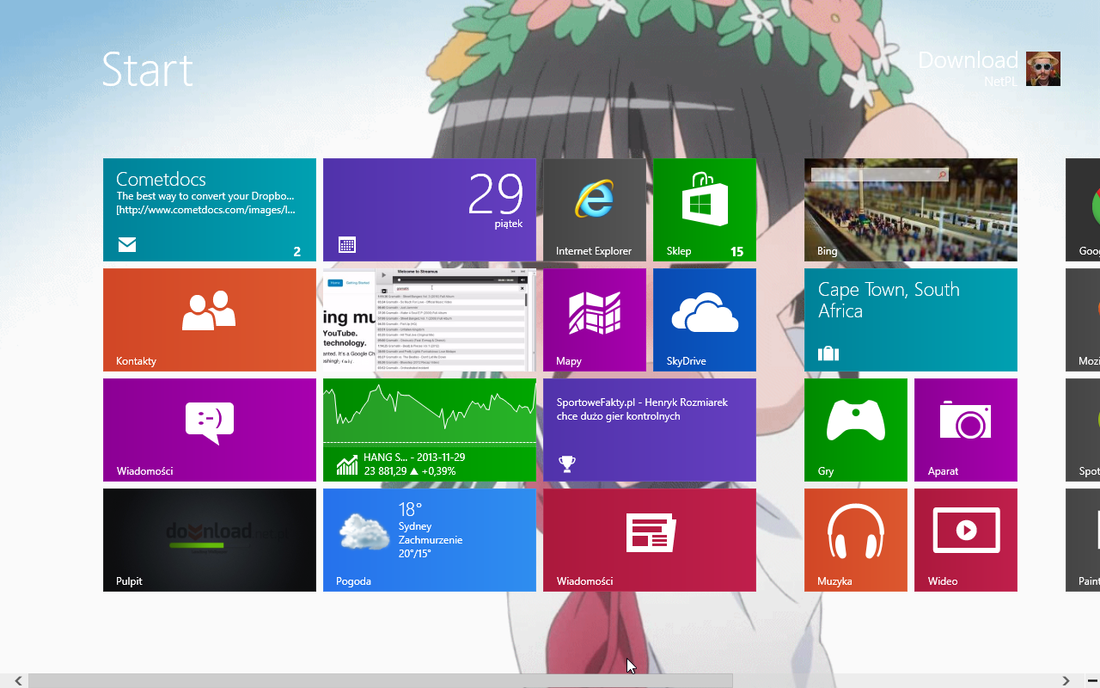Click the suitcase icon on Cape Town tile
Viewport: 1100px width, 688px height.
(x=829, y=353)
